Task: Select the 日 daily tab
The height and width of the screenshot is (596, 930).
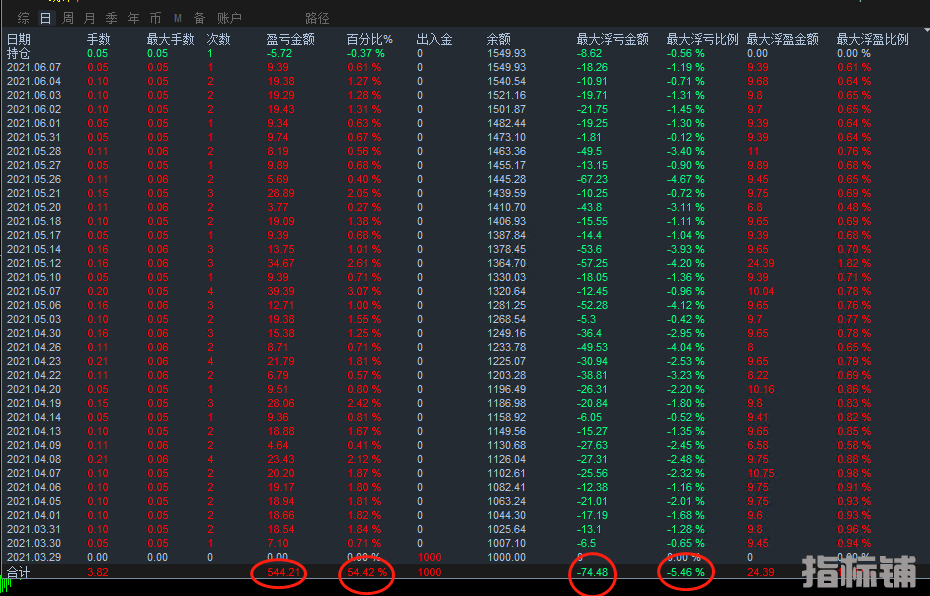Action: (x=46, y=18)
